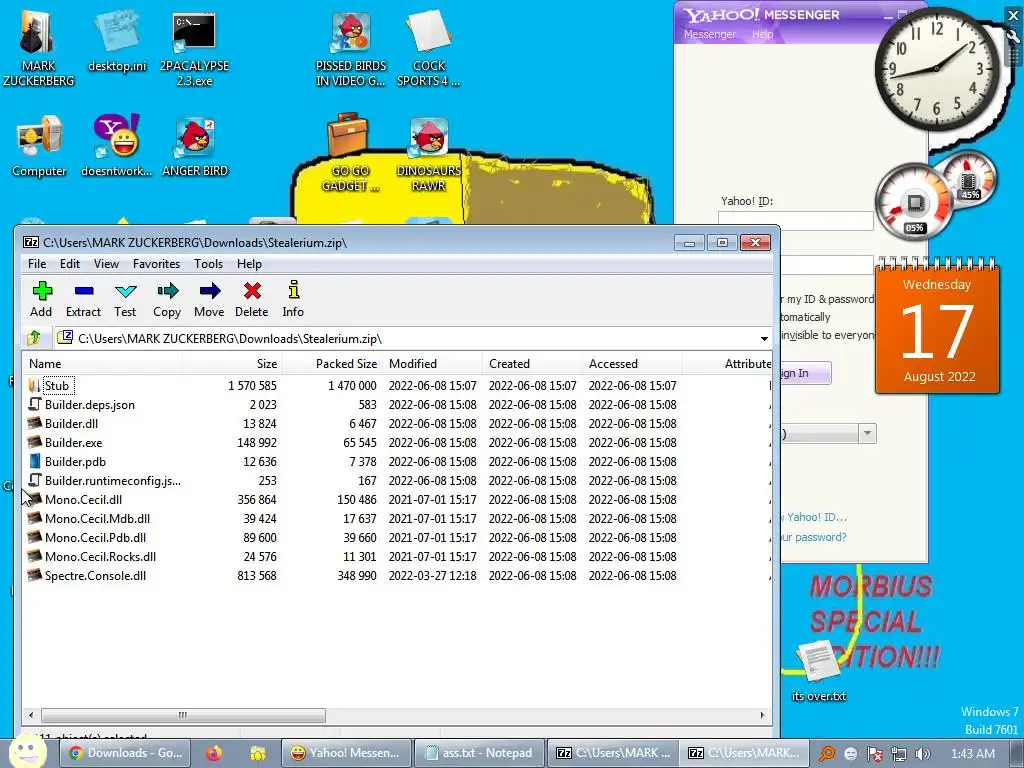The width and height of the screenshot is (1024, 768).
Task: Click the password help link in Yahoo Messenger
Action: tap(814, 537)
